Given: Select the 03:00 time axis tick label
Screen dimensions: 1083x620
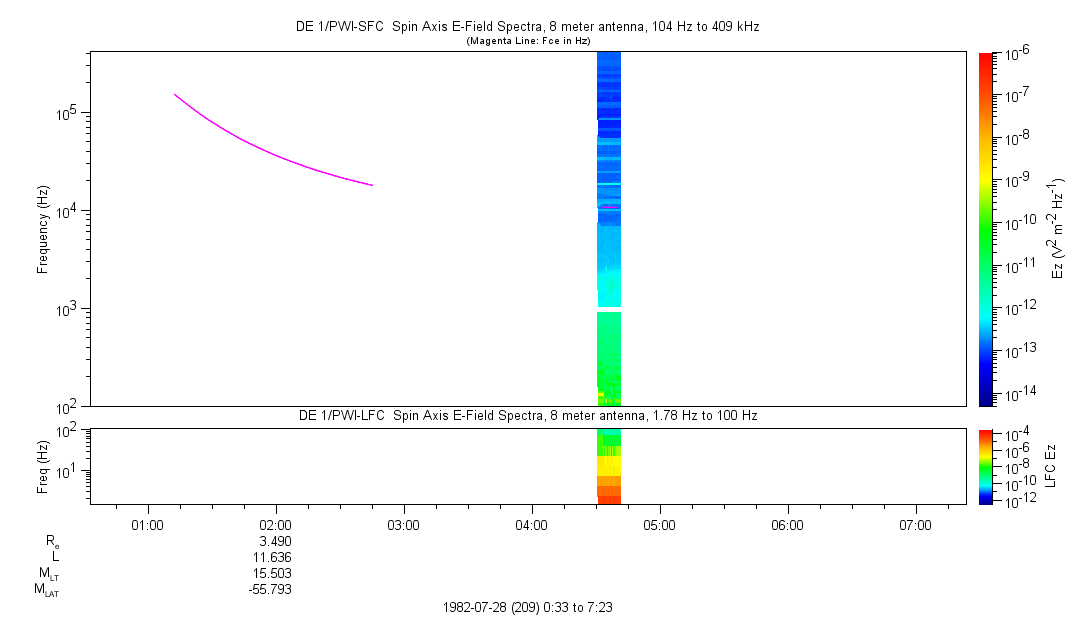Looking at the screenshot, I should tap(403, 524).
